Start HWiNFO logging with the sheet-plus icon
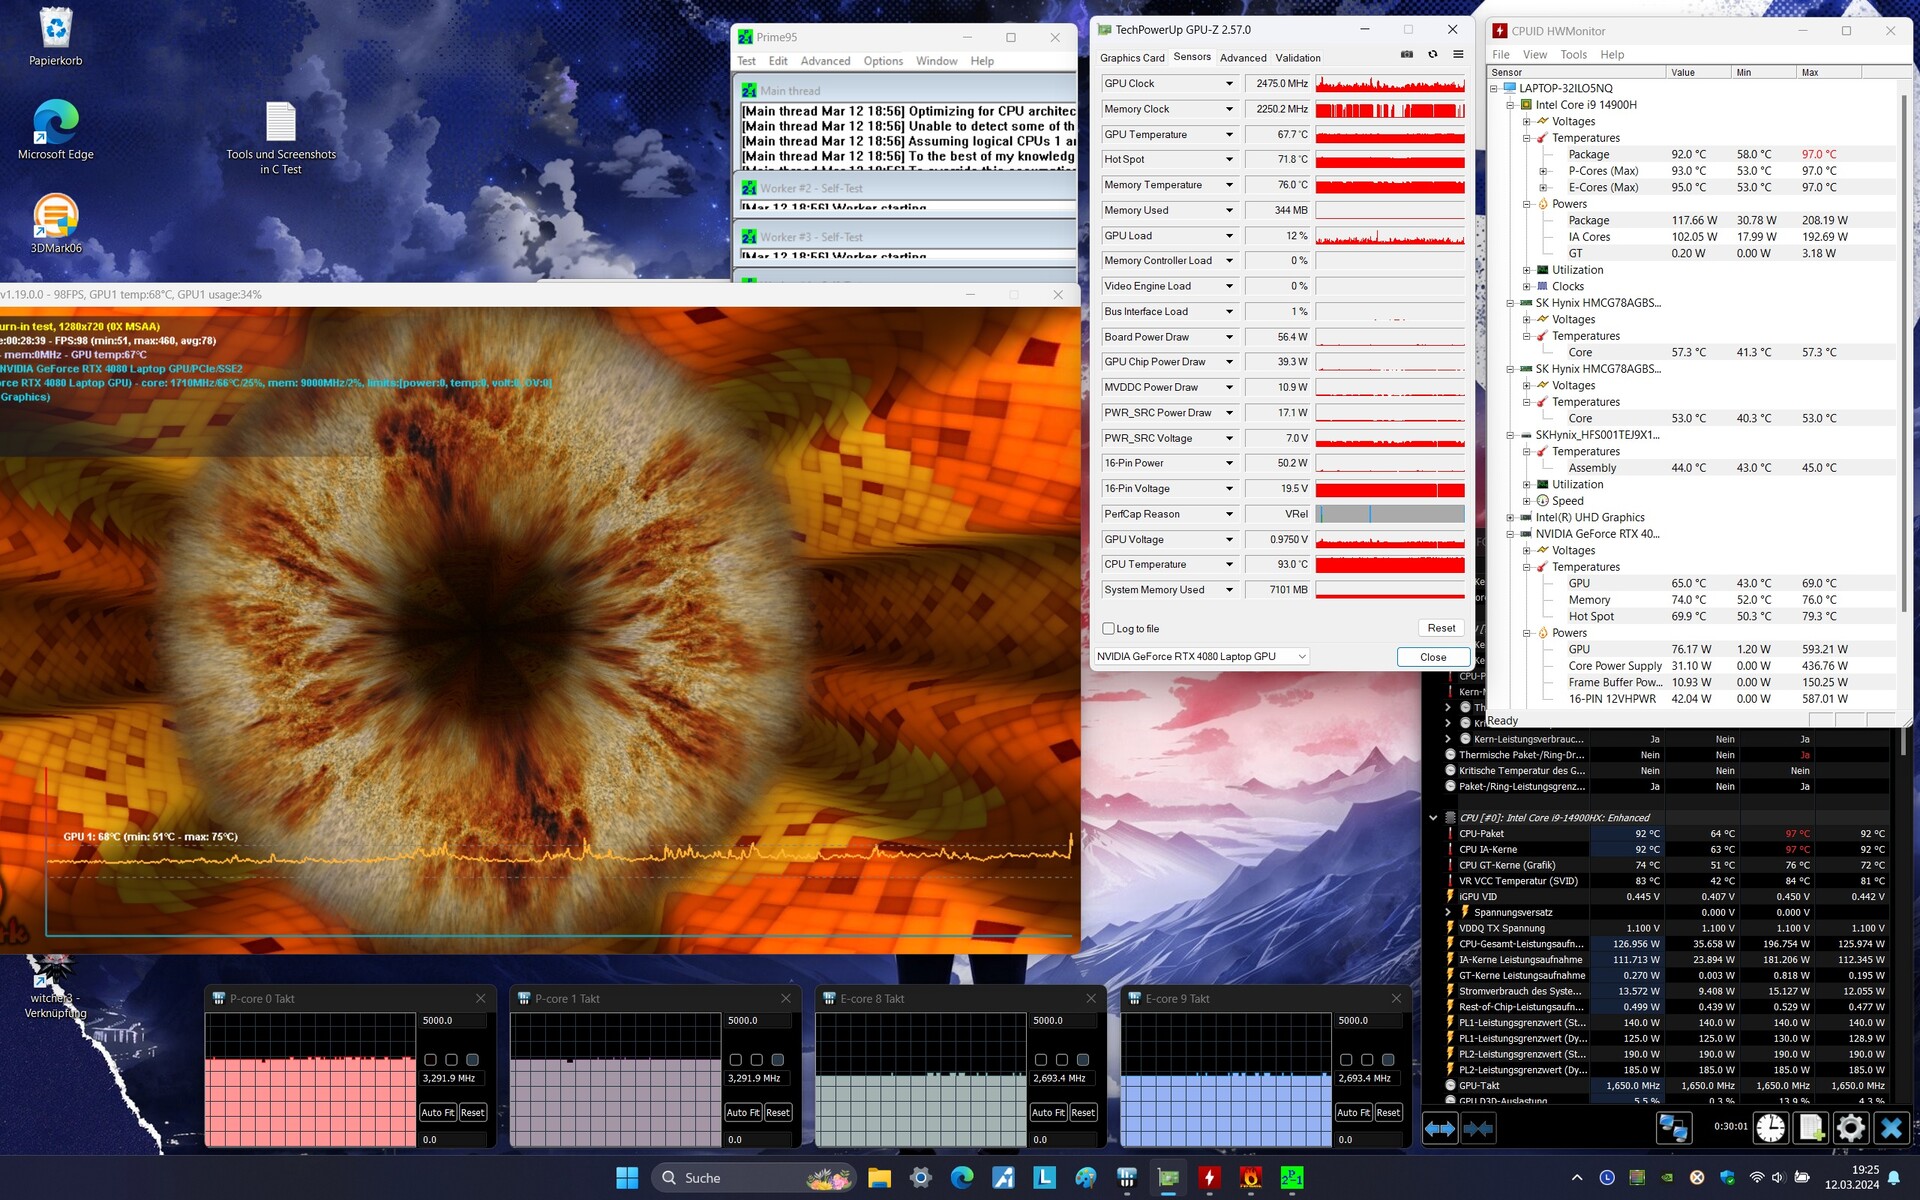 [1811, 1128]
